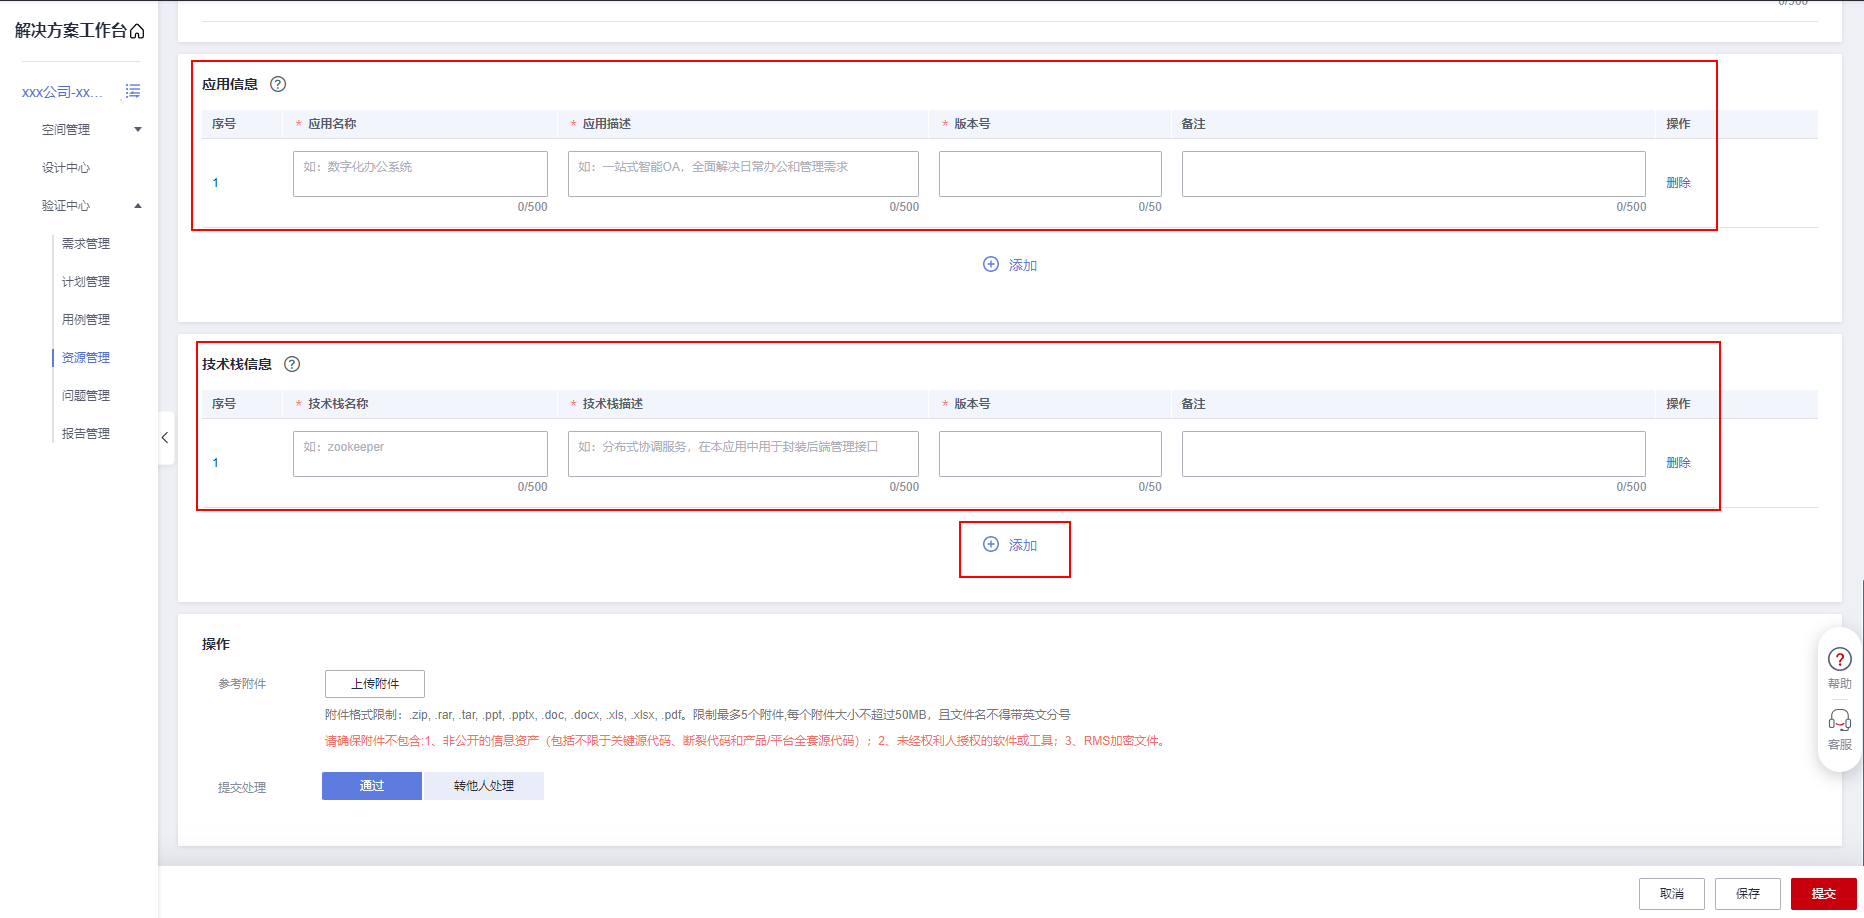The image size is (1864, 918).
Task: Click 删除 in the 技术栈信息 row
Action: pos(1678,463)
